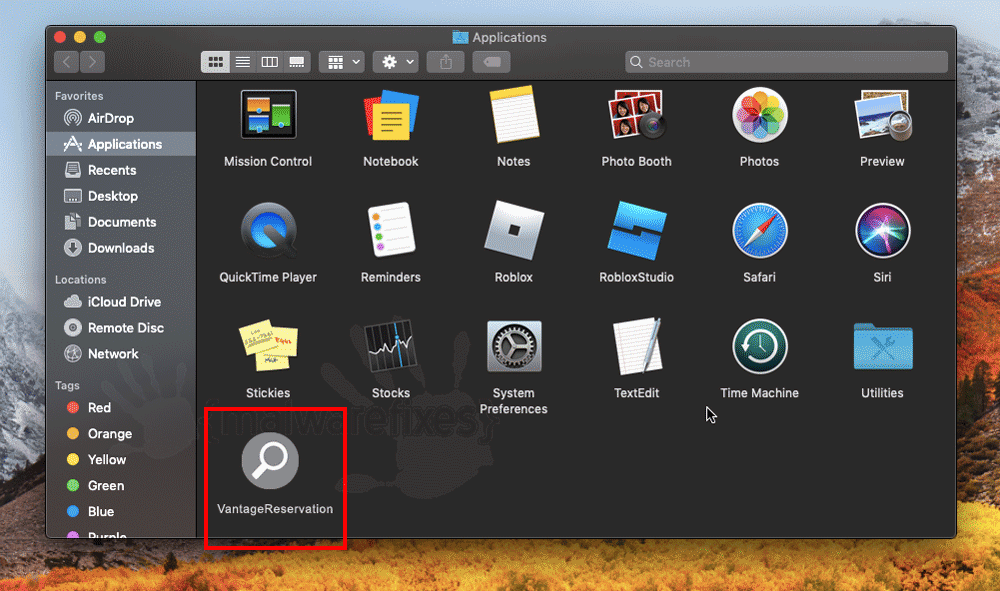
Task: Open the Utilities folder
Action: pos(883,346)
